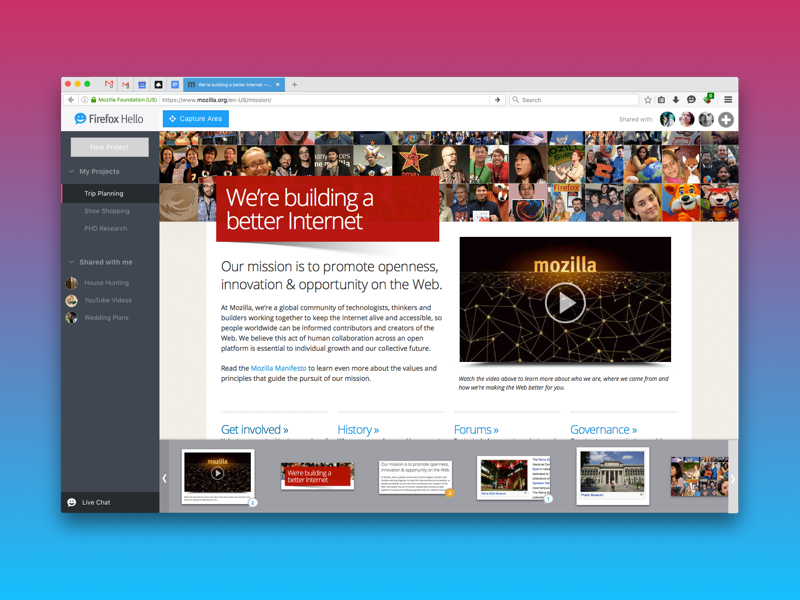
Task: Click the Wedding Plans avatar icon
Action: click(71, 317)
